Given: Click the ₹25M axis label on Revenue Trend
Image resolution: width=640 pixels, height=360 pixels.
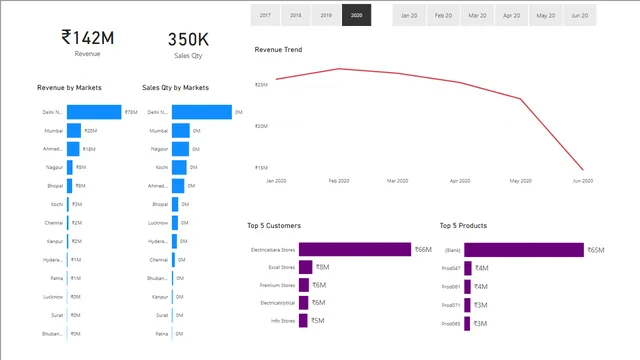Looking at the screenshot, I should (x=261, y=85).
